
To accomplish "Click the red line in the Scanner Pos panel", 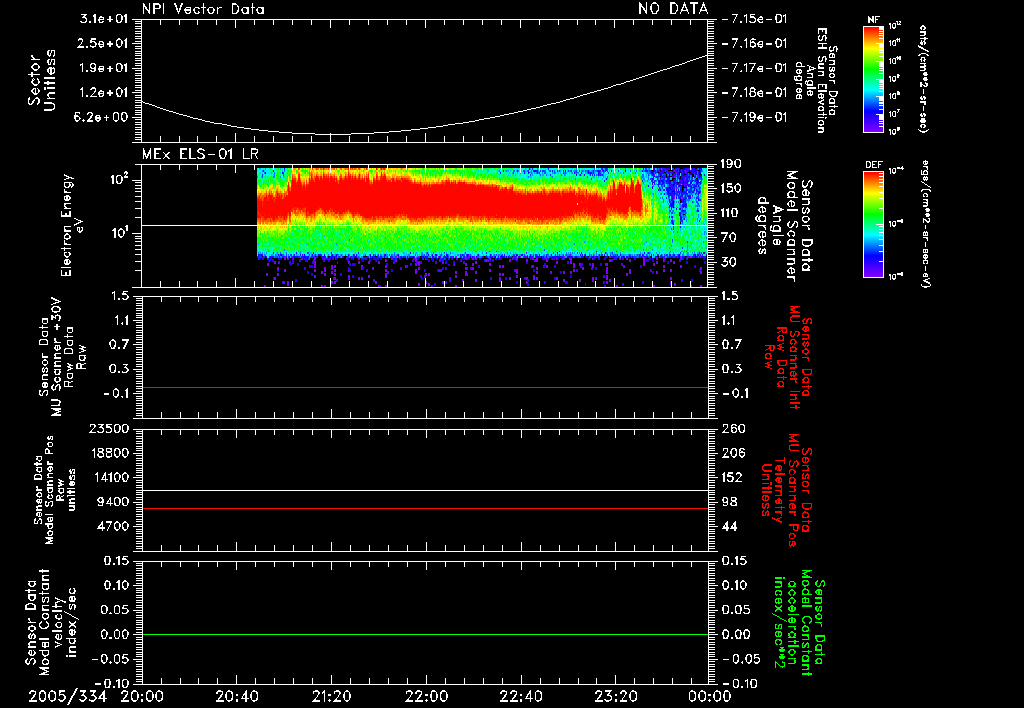I will tap(424, 508).
